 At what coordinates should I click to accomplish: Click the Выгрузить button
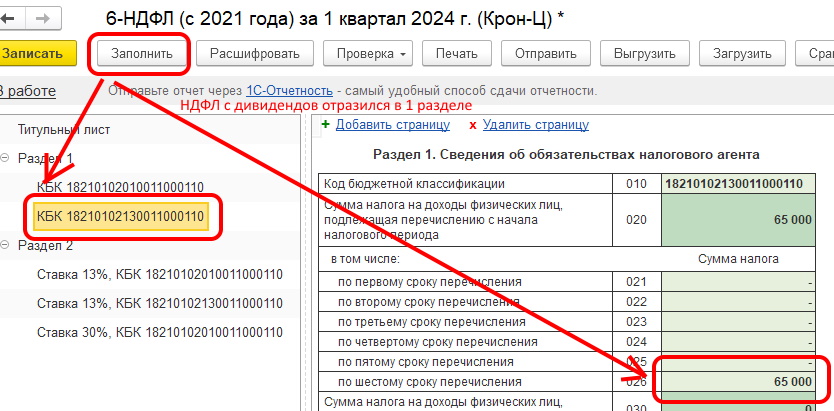(645, 54)
